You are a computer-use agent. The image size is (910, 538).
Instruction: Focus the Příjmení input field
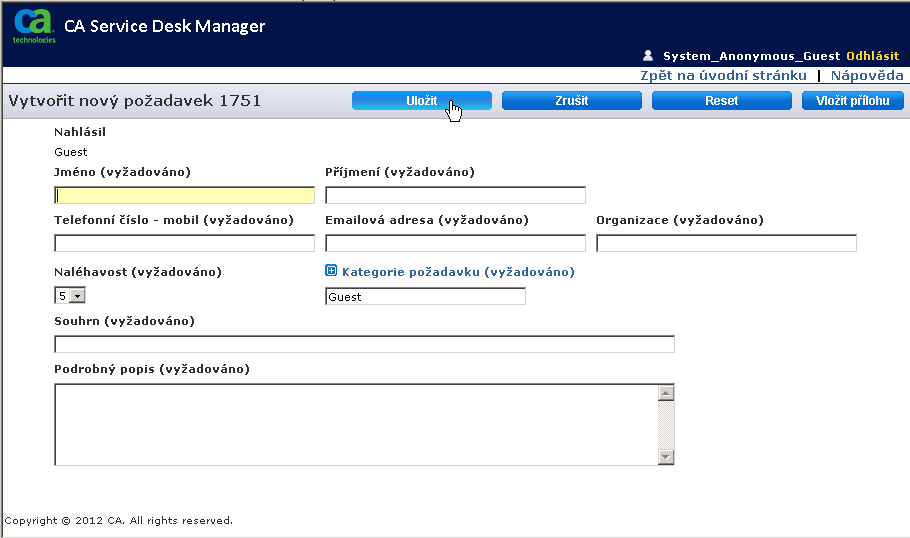[x=456, y=195]
